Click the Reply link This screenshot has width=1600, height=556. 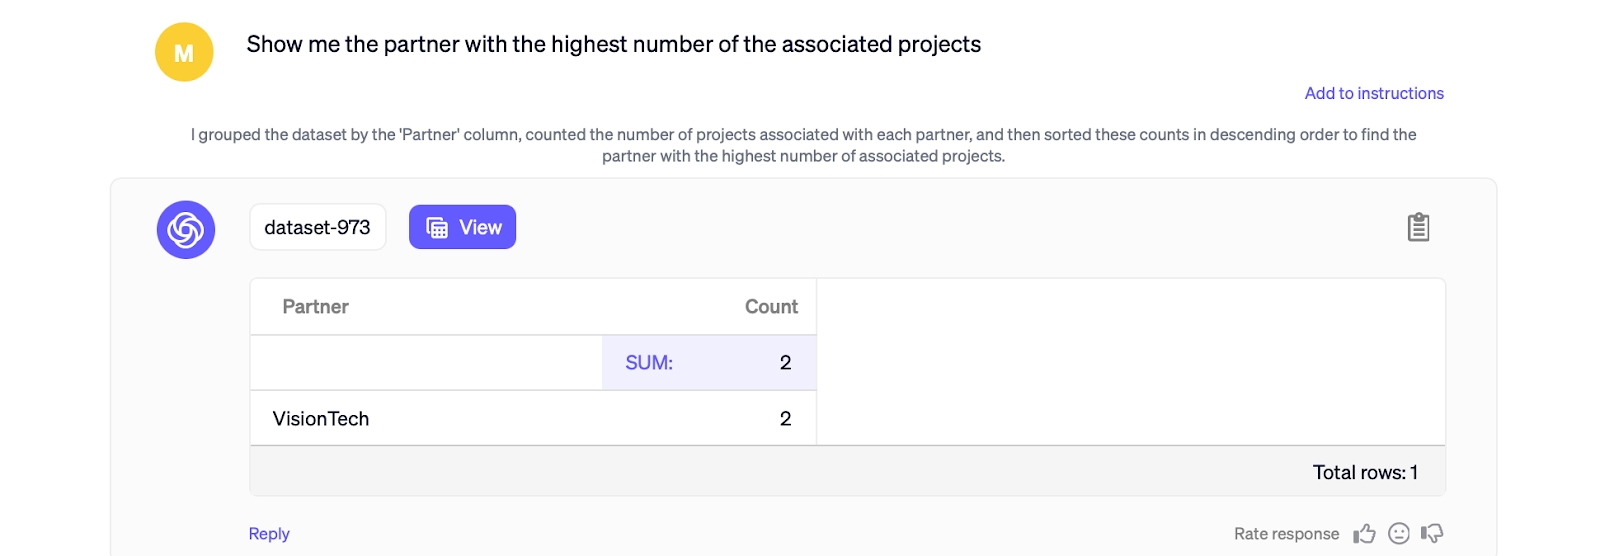269,534
